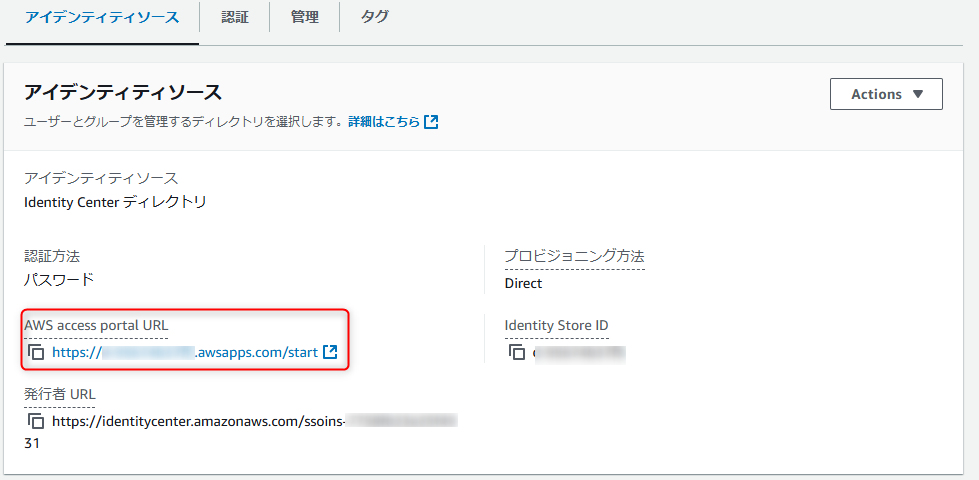Click the アイデンティティソース panel heading

point(123,94)
